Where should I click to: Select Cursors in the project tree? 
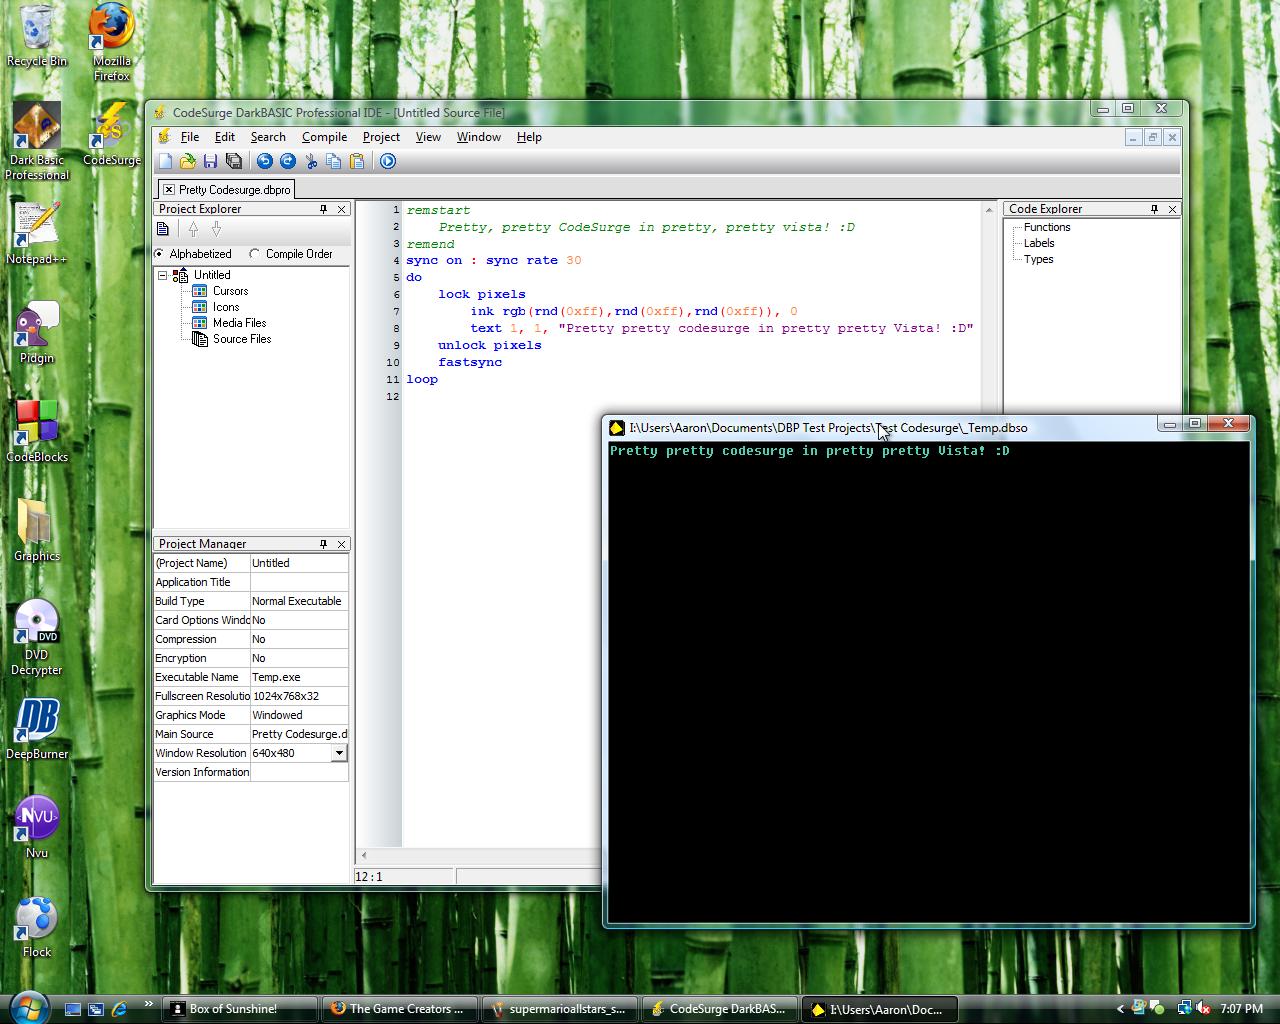coord(230,291)
